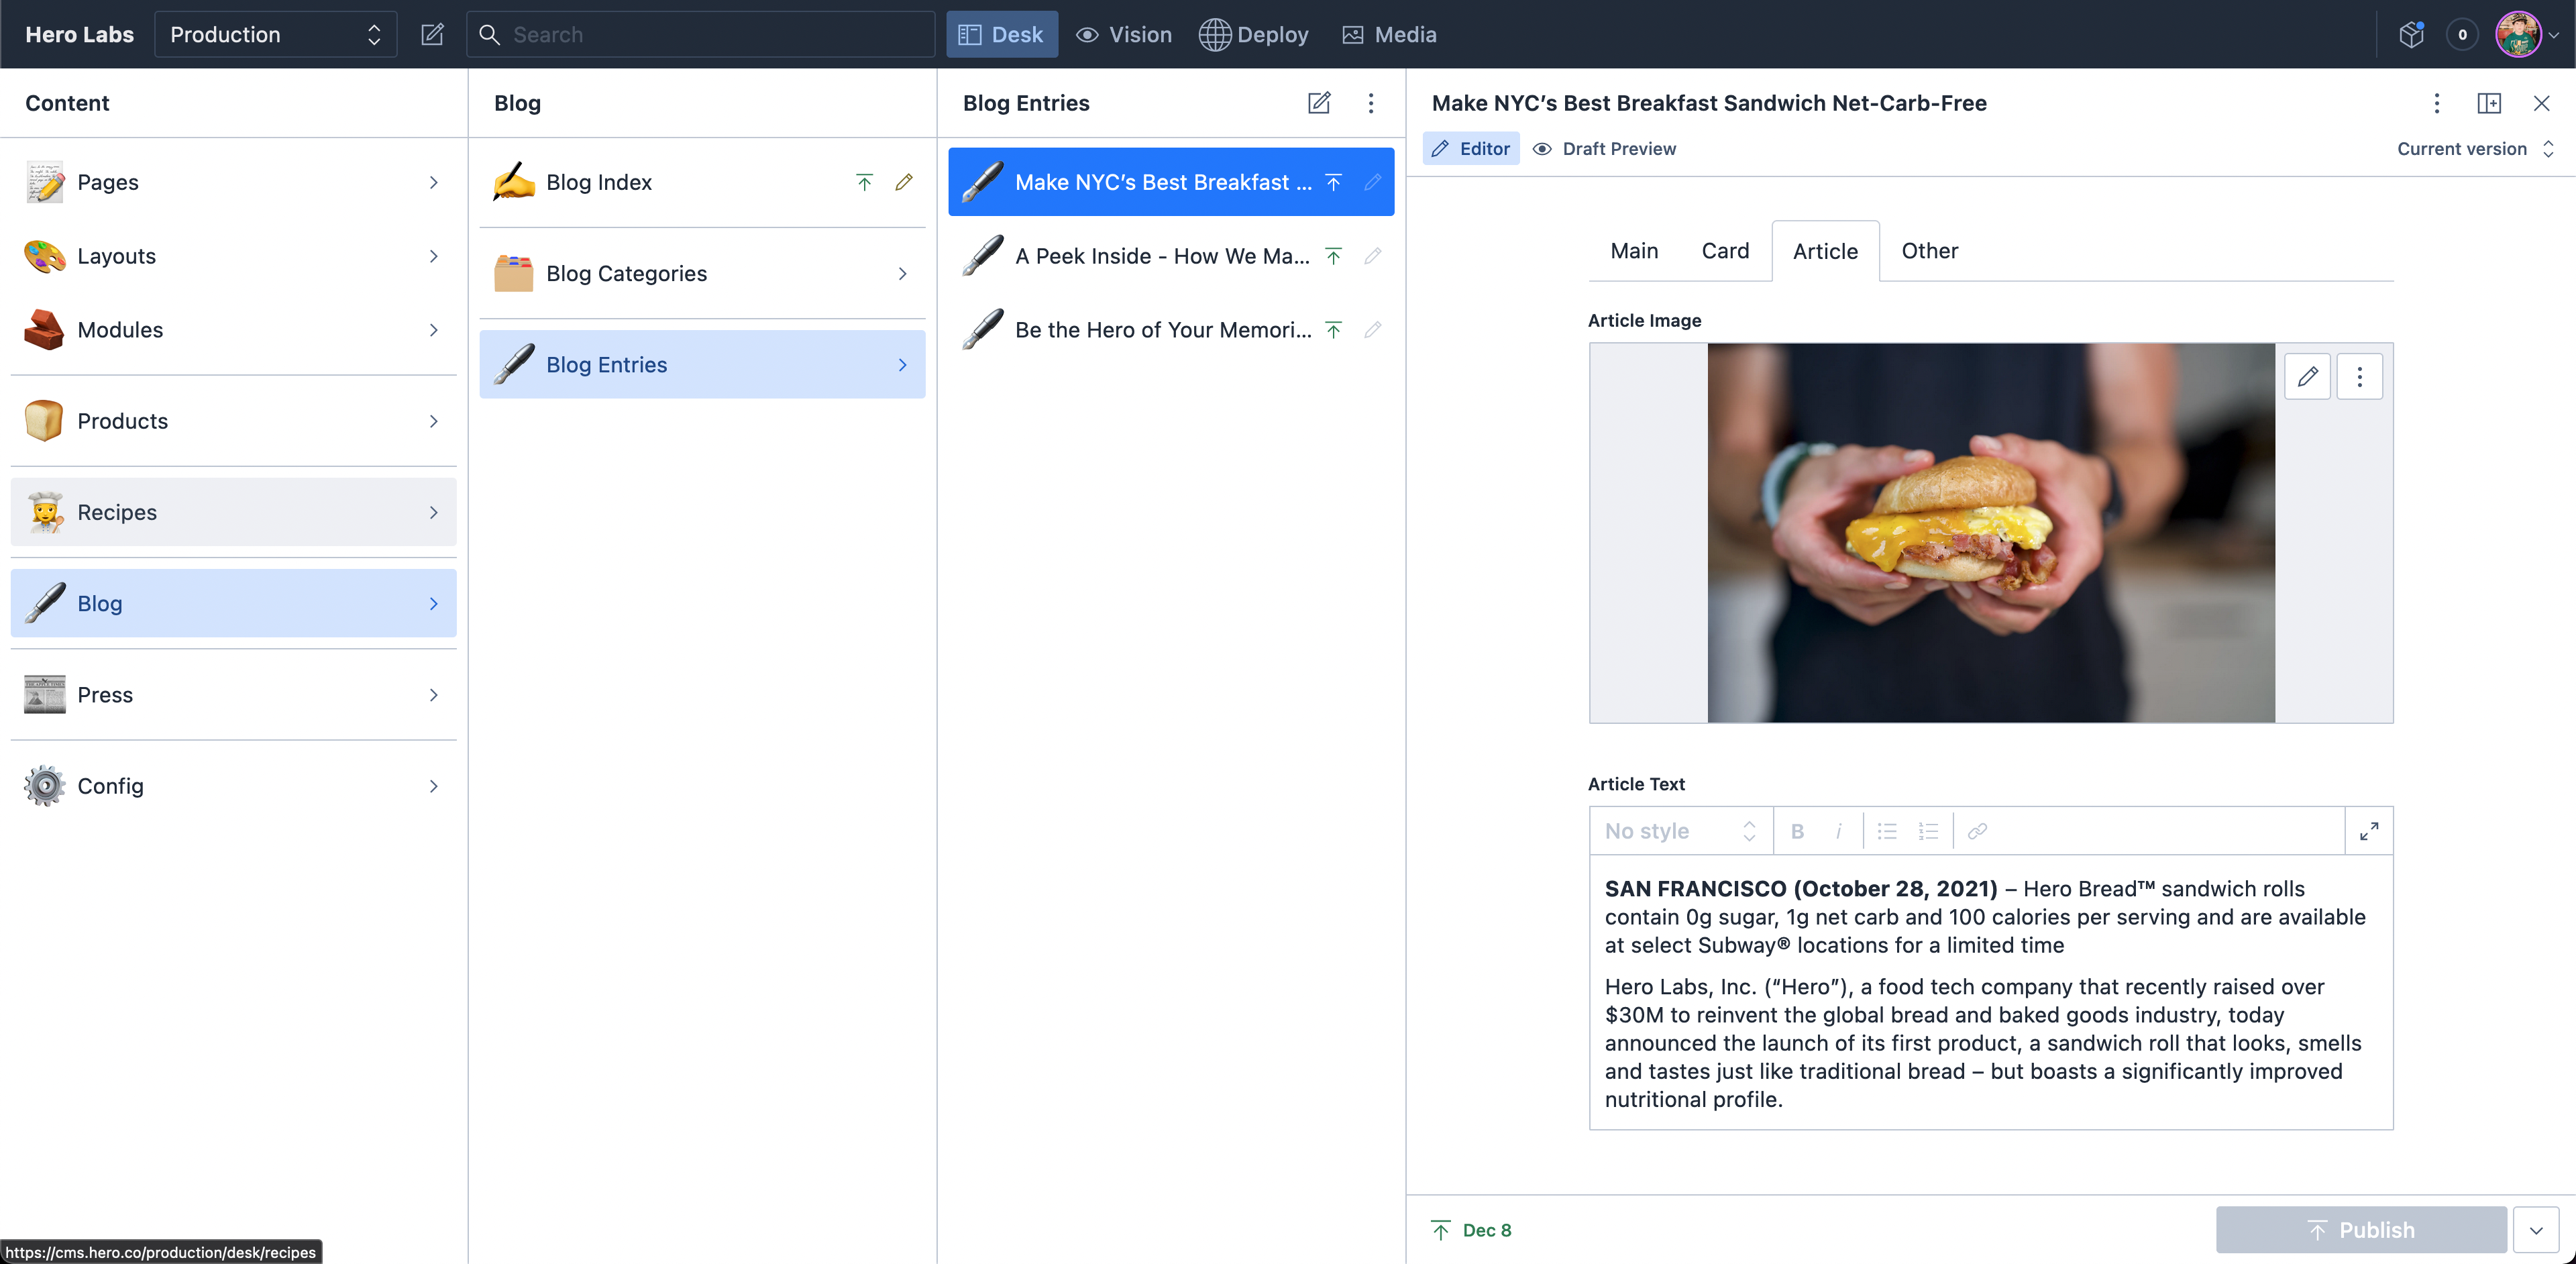Open the Vision tool in top navigation
Image resolution: width=2576 pixels, height=1264 pixels.
[x=1124, y=35]
